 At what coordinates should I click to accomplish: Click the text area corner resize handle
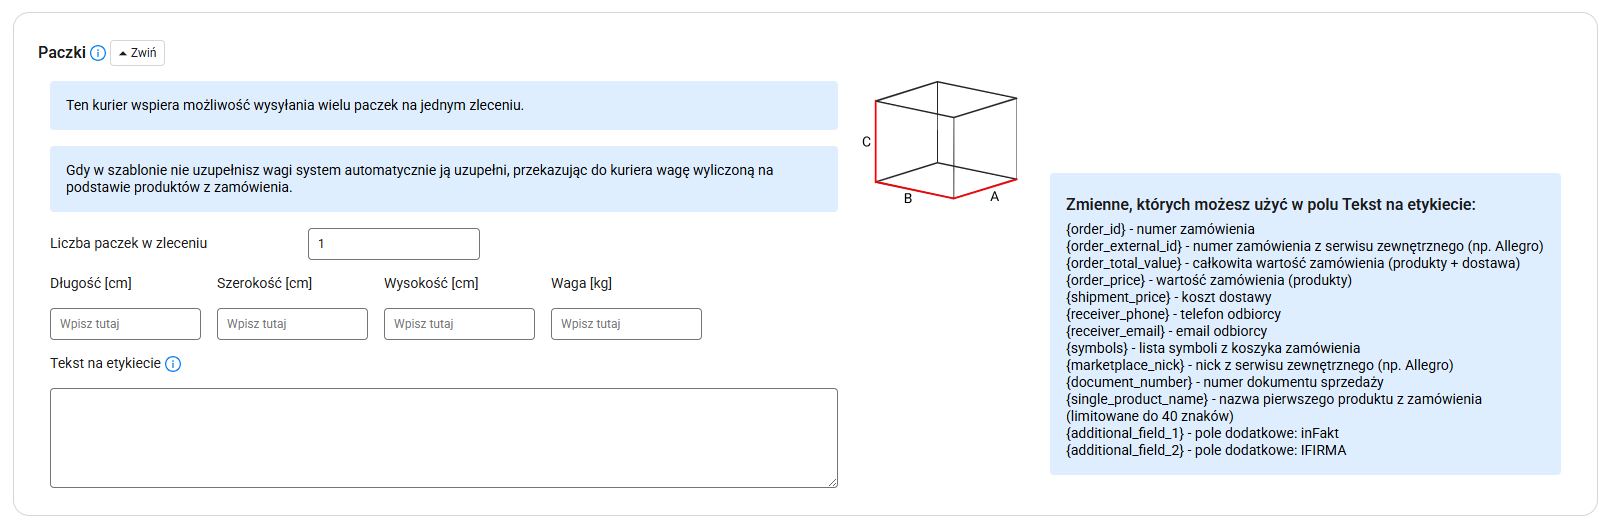pyautogui.click(x=832, y=482)
